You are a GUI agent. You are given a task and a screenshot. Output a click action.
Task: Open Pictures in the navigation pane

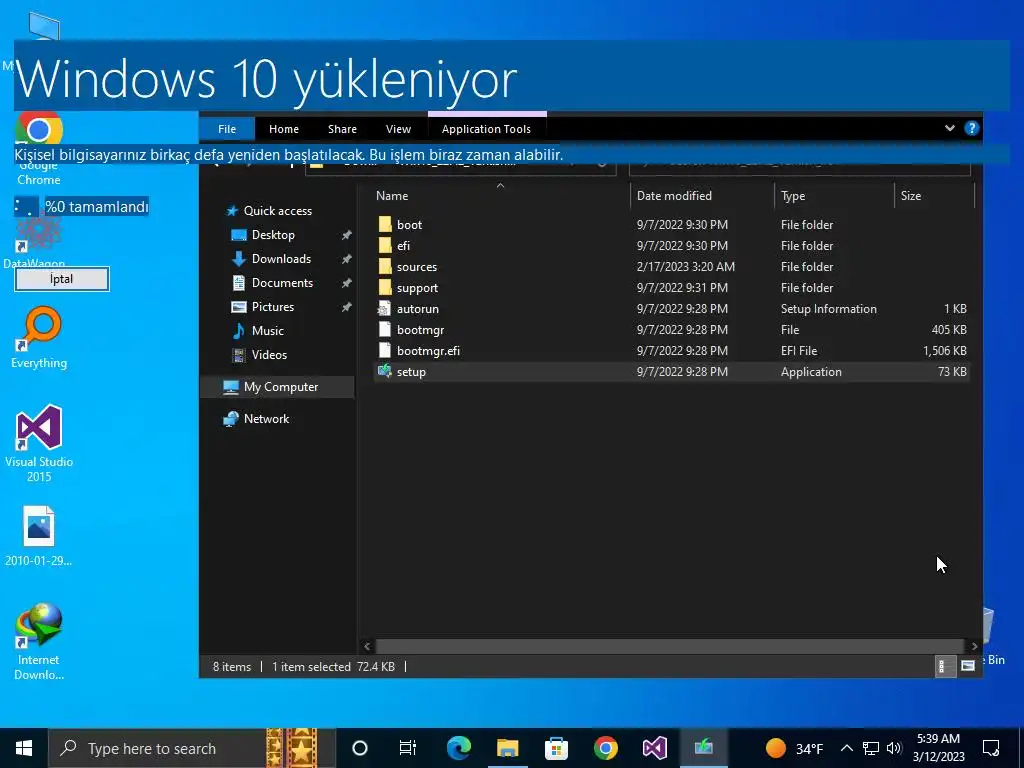tap(272, 307)
